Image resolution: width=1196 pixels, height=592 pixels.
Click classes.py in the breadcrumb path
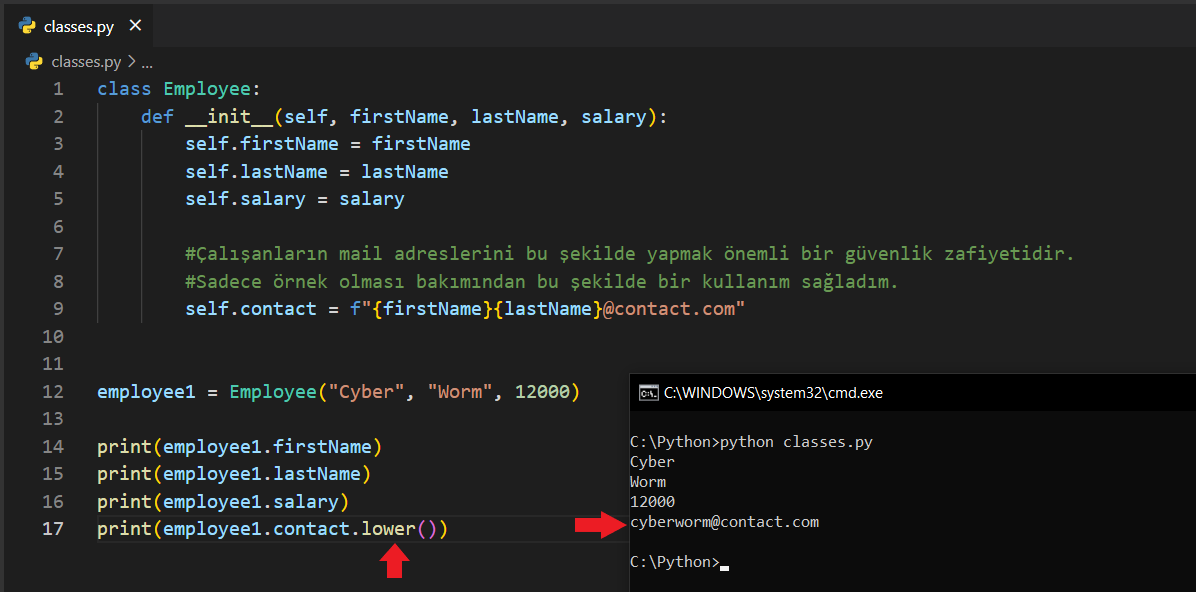point(86,61)
